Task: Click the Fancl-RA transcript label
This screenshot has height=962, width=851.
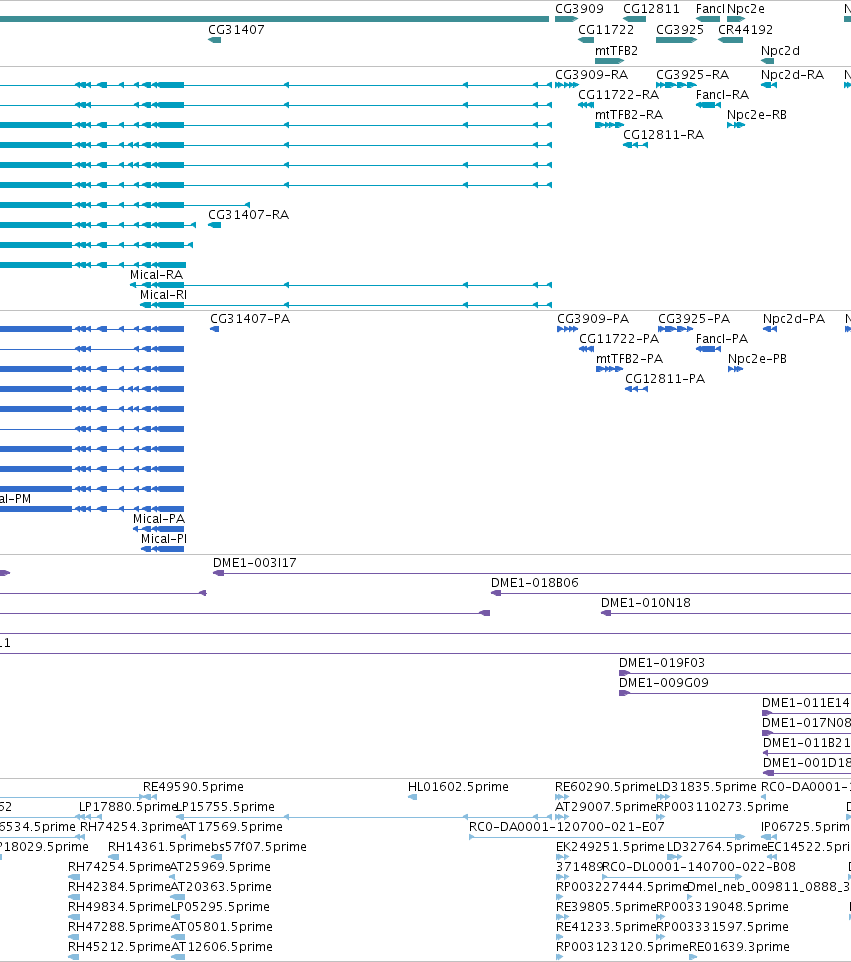Action: click(x=722, y=94)
